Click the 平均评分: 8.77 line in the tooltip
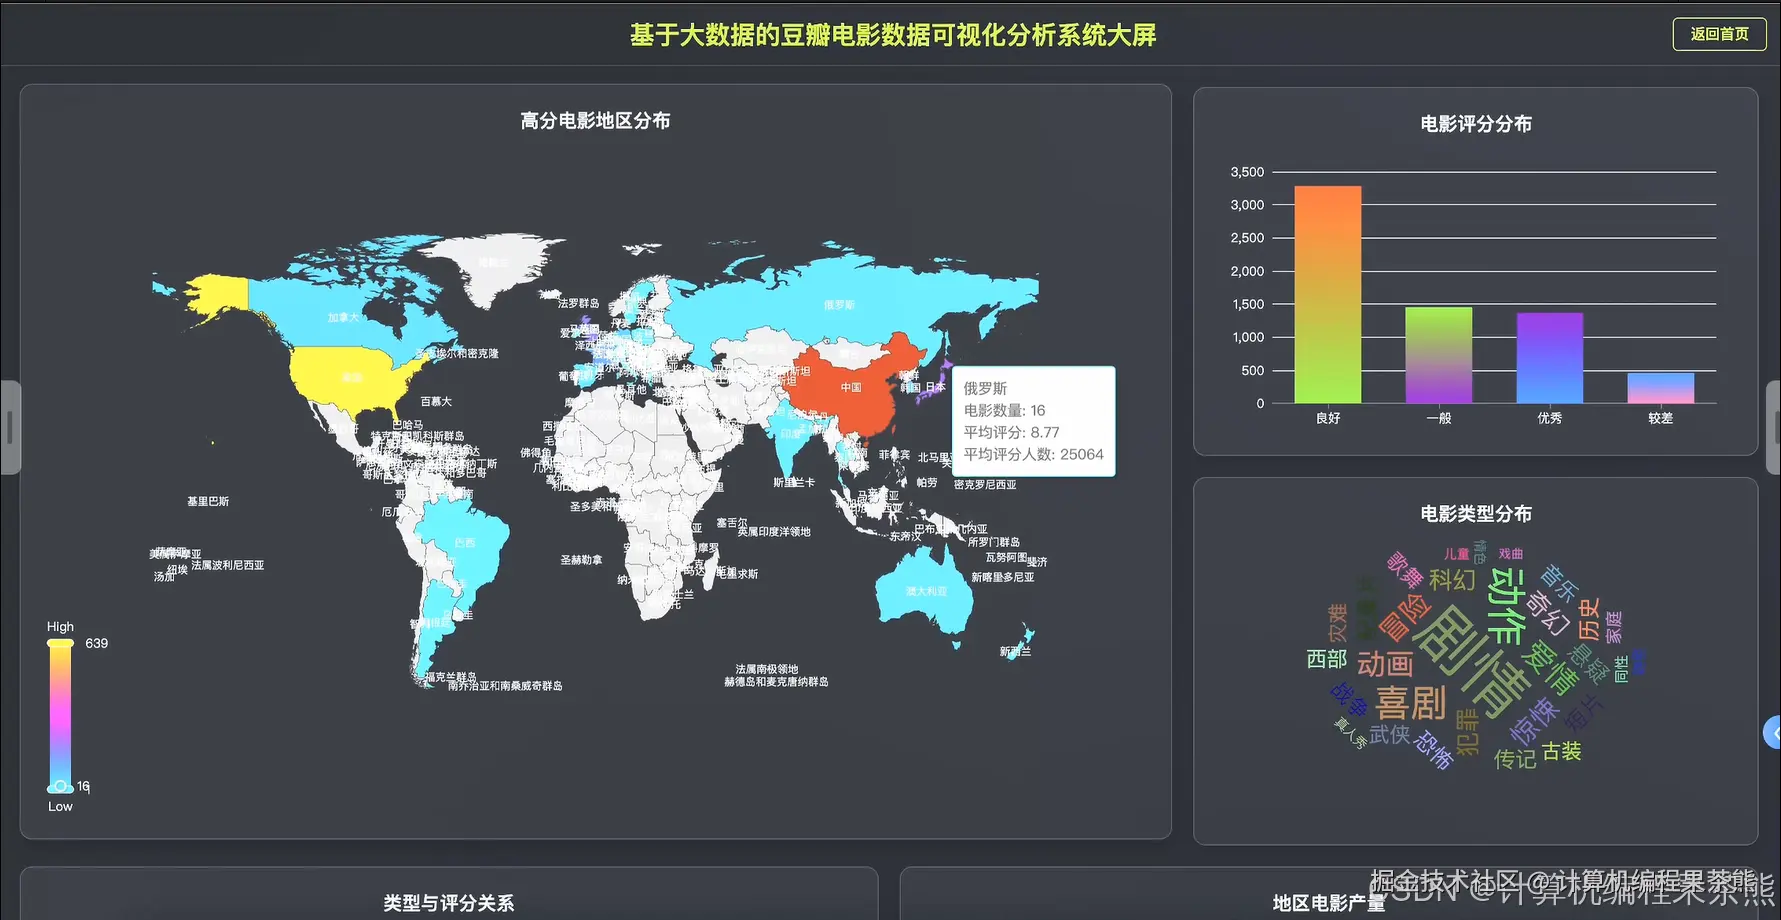Viewport: 1781px width, 920px height. click(x=1011, y=432)
